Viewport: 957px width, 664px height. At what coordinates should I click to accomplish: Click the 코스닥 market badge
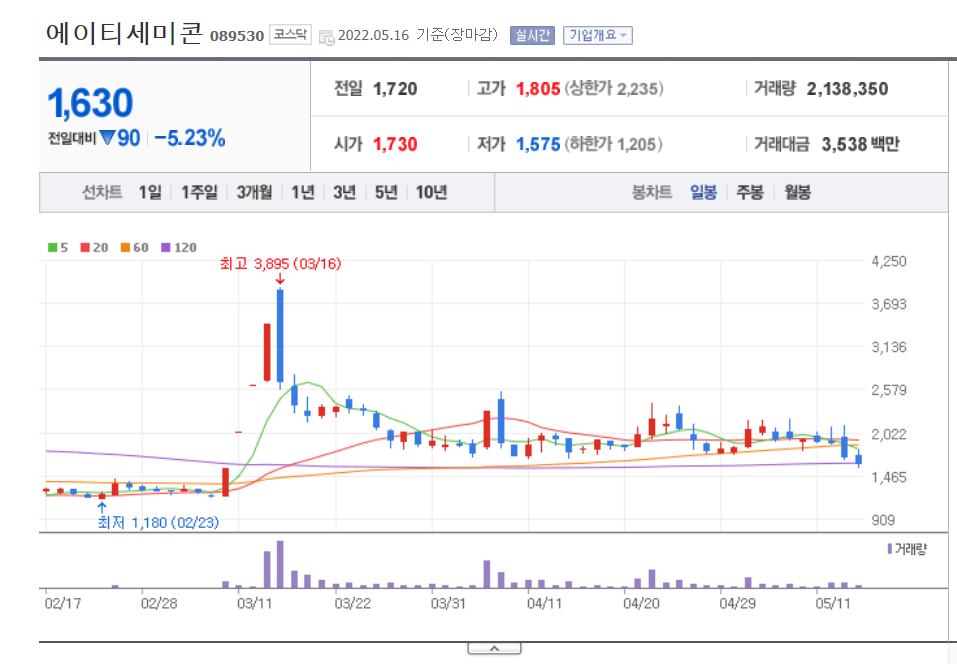pos(291,35)
